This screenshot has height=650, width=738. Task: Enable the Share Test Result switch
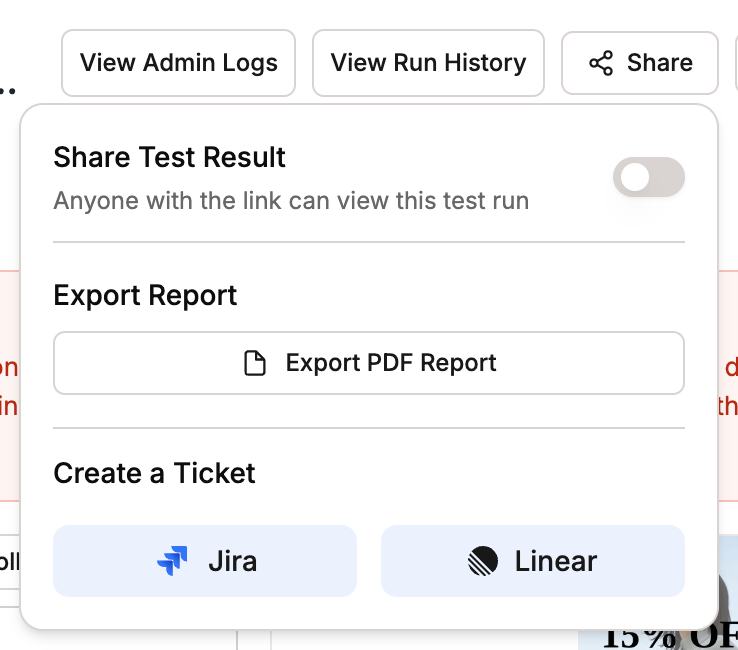649,177
